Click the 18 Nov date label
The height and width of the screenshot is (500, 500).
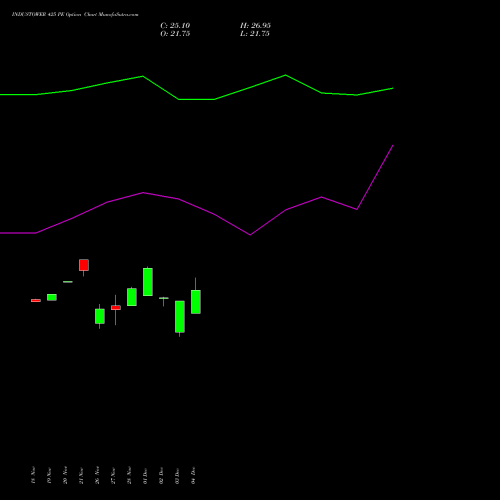pyautogui.click(x=33, y=475)
